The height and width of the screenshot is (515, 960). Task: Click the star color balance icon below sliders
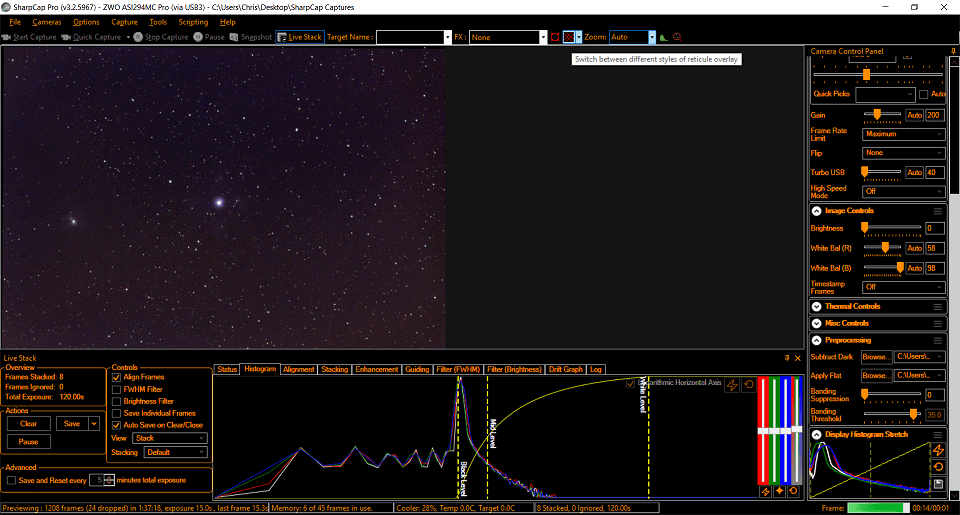point(779,491)
